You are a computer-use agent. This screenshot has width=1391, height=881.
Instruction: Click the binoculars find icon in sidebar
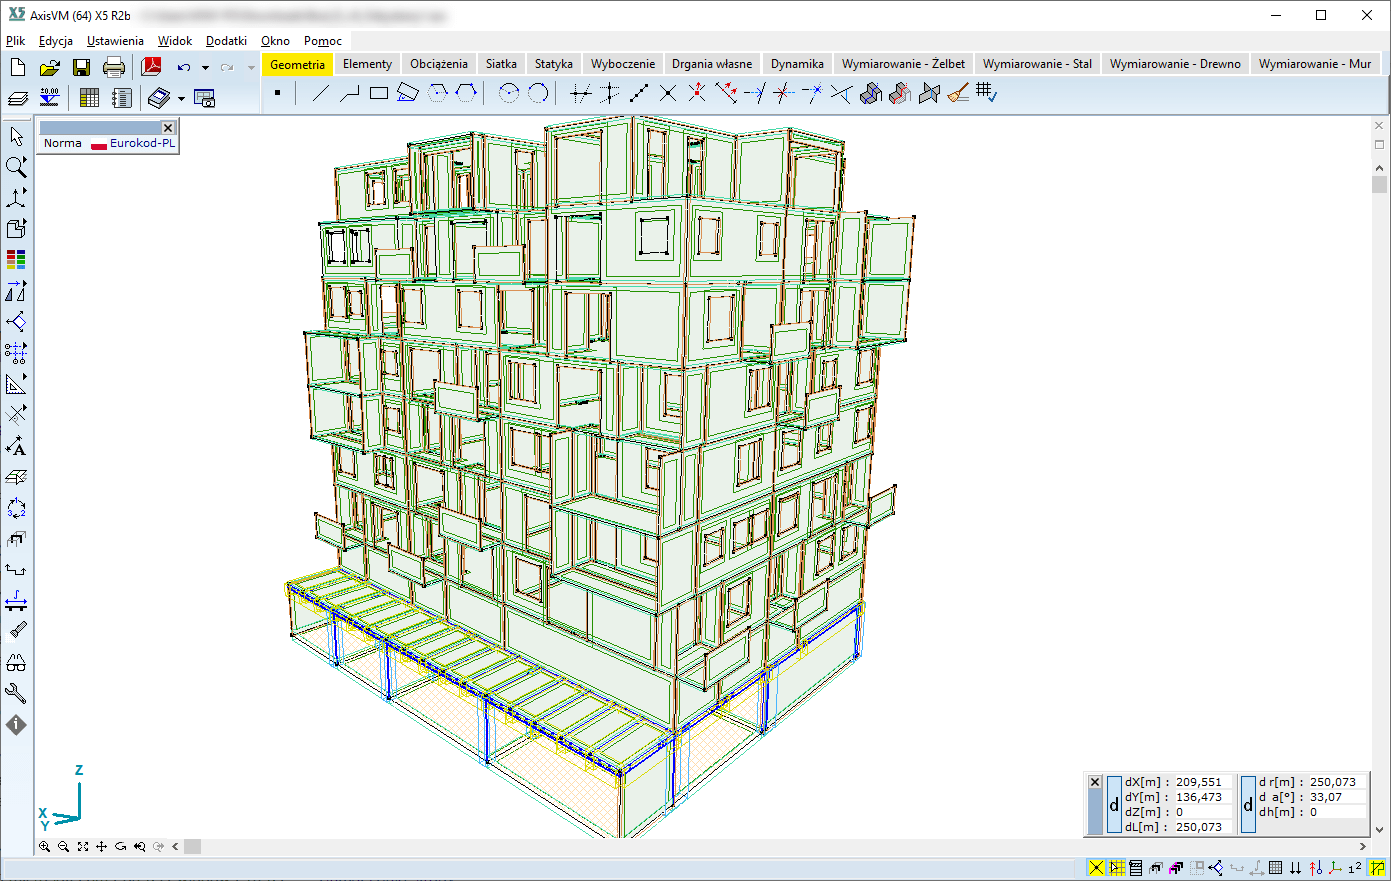(16, 662)
